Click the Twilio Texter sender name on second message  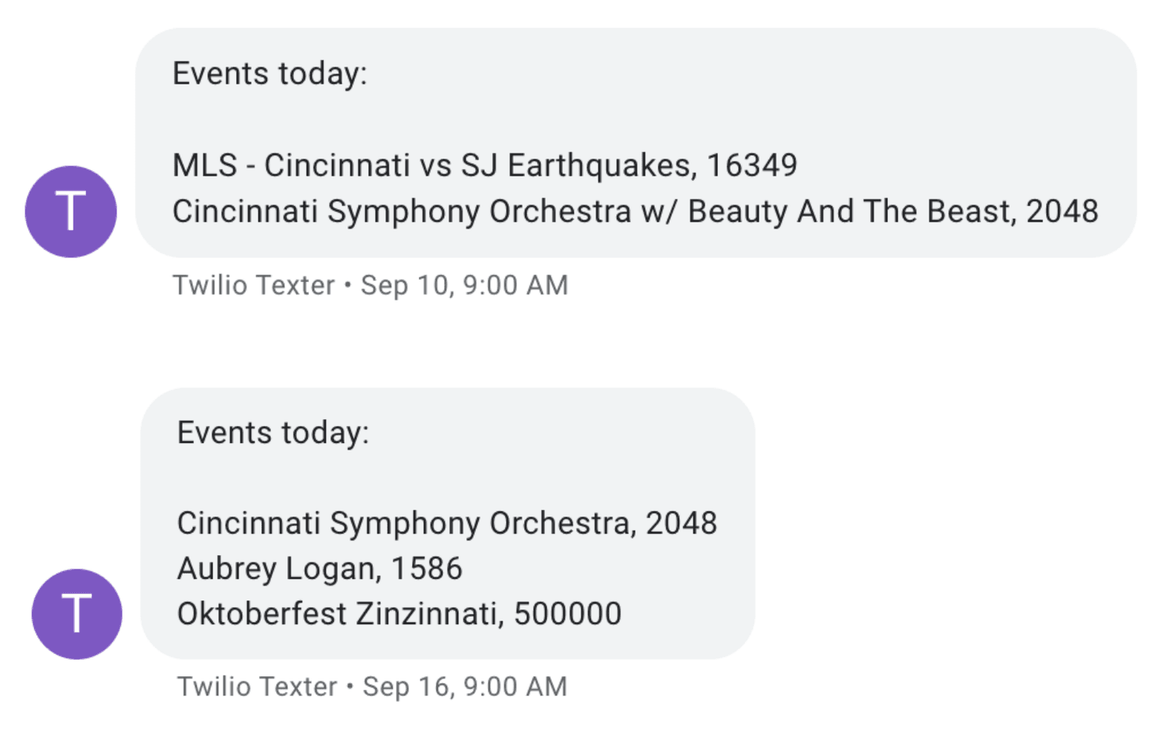point(258,687)
